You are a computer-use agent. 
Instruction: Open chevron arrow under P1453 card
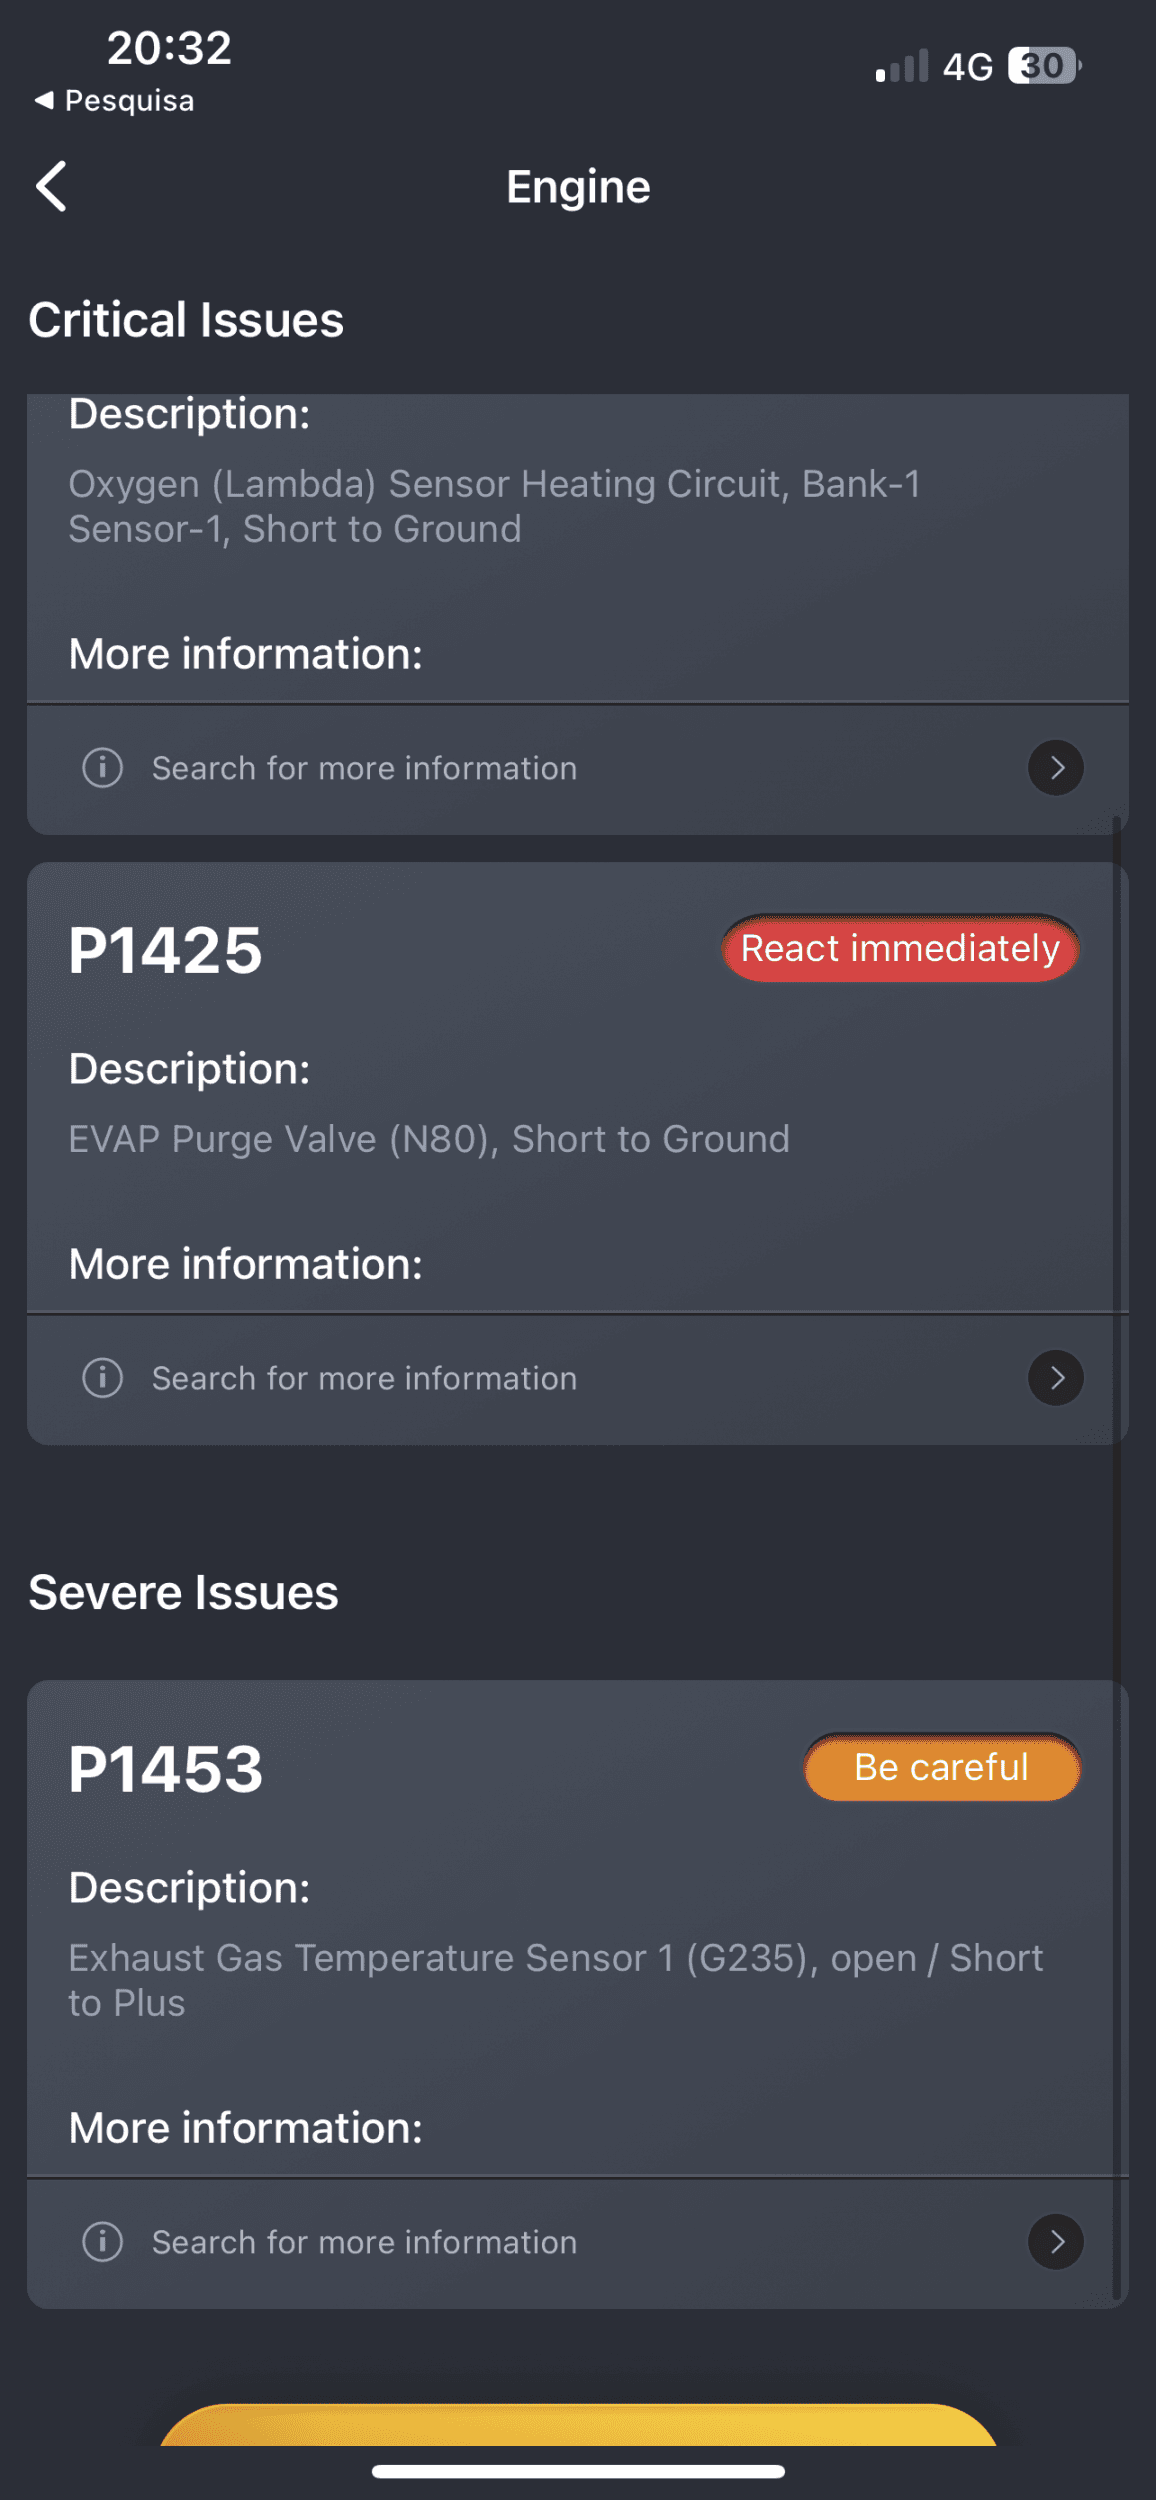coord(1056,2242)
